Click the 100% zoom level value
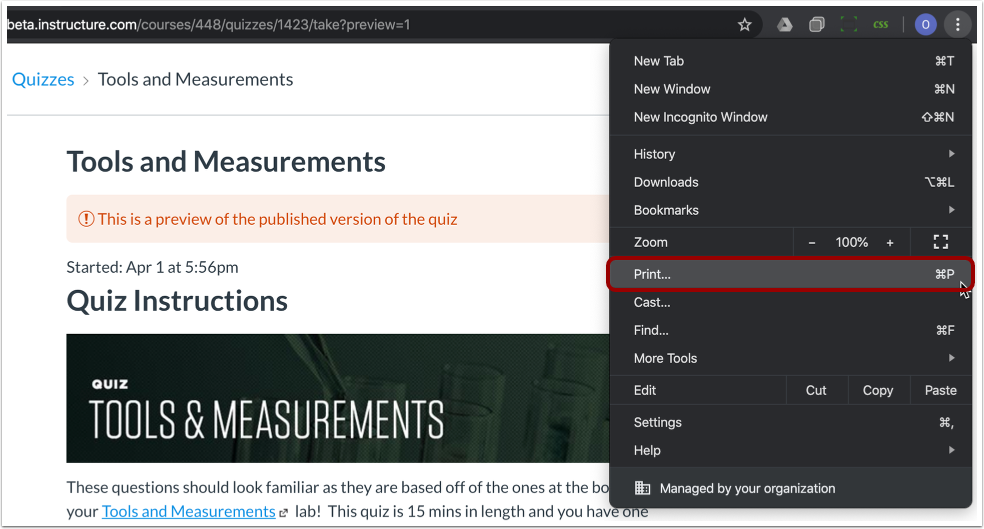 [x=852, y=243]
